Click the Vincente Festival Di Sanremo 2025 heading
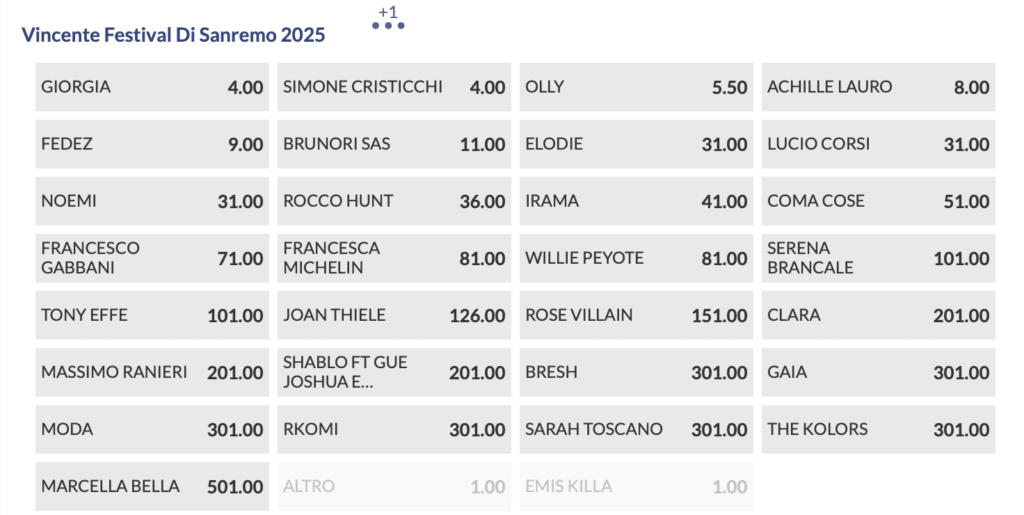The height and width of the screenshot is (515, 1024). click(173, 35)
